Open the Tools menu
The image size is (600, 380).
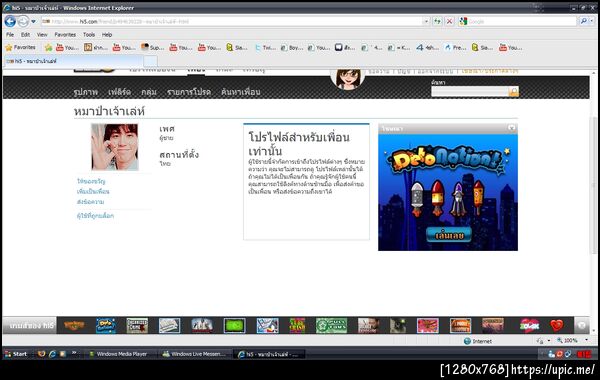click(x=89, y=34)
